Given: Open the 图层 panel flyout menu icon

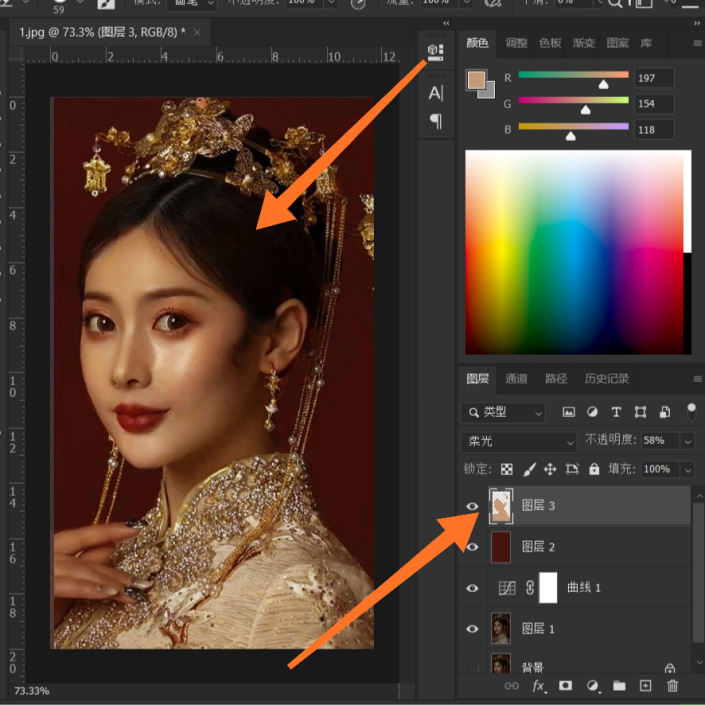Looking at the screenshot, I should pos(697,379).
